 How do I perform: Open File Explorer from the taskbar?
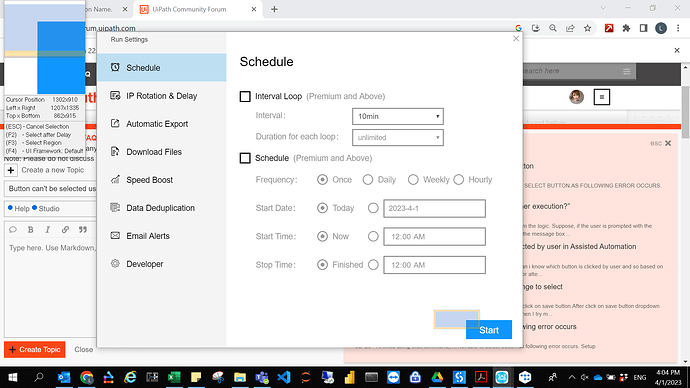pos(240,377)
